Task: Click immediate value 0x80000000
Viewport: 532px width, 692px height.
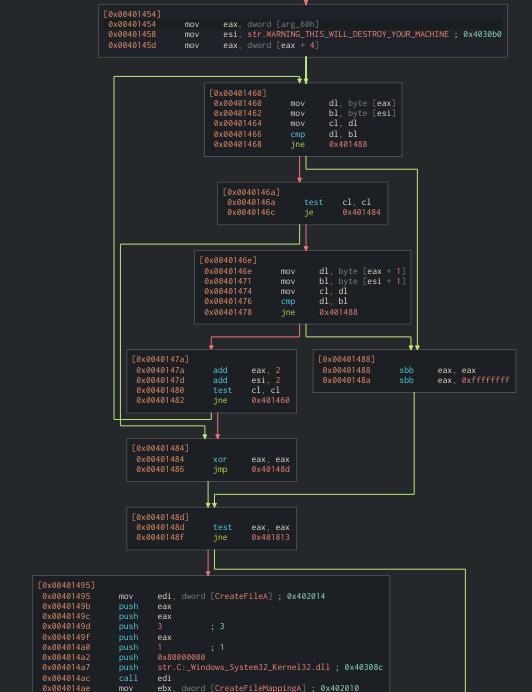Action: (181, 658)
